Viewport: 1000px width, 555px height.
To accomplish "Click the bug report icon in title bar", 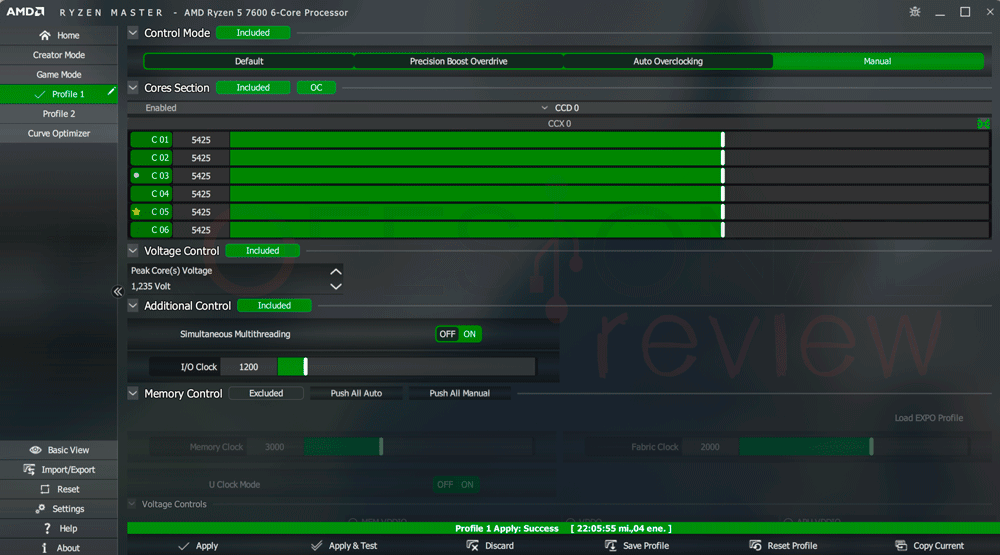I will click(915, 12).
